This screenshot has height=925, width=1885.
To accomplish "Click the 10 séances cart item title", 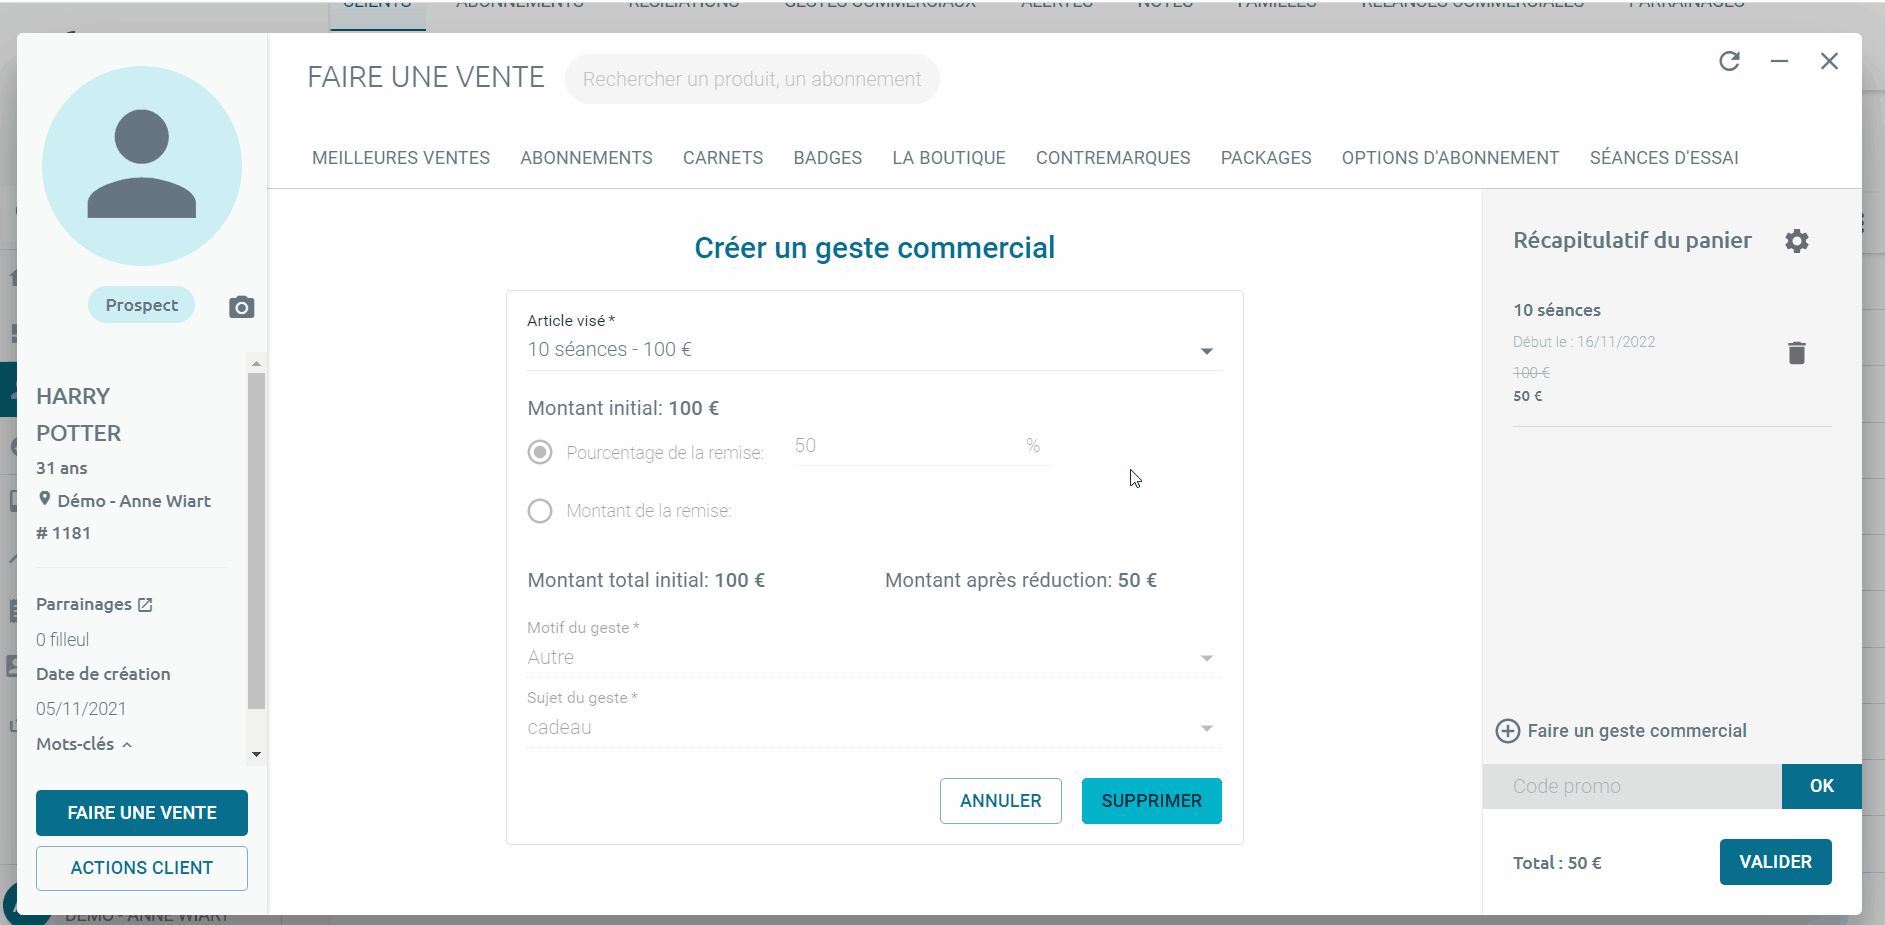I will pyautogui.click(x=1557, y=310).
